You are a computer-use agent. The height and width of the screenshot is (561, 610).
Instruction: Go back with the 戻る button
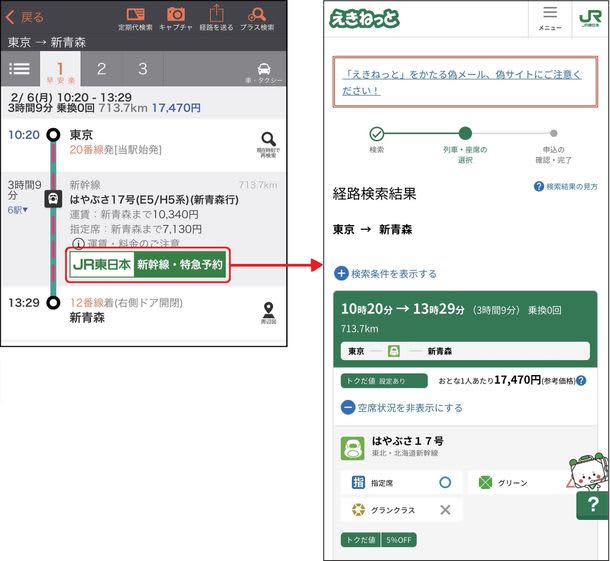25,17
